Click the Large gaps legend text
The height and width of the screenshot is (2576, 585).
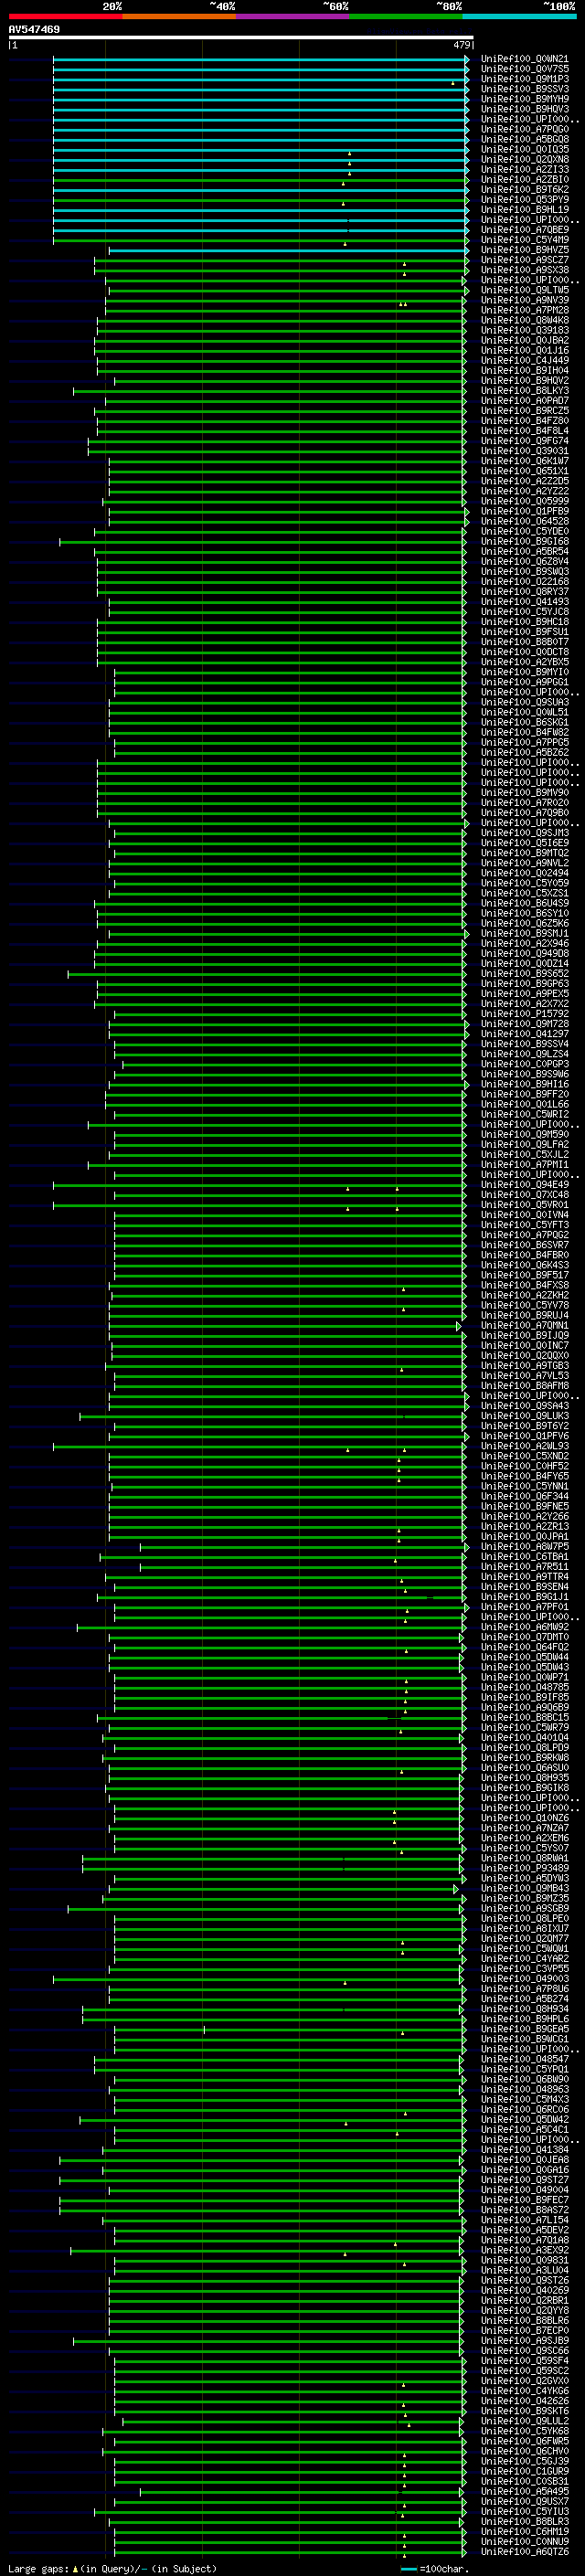click(x=39, y=2568)
